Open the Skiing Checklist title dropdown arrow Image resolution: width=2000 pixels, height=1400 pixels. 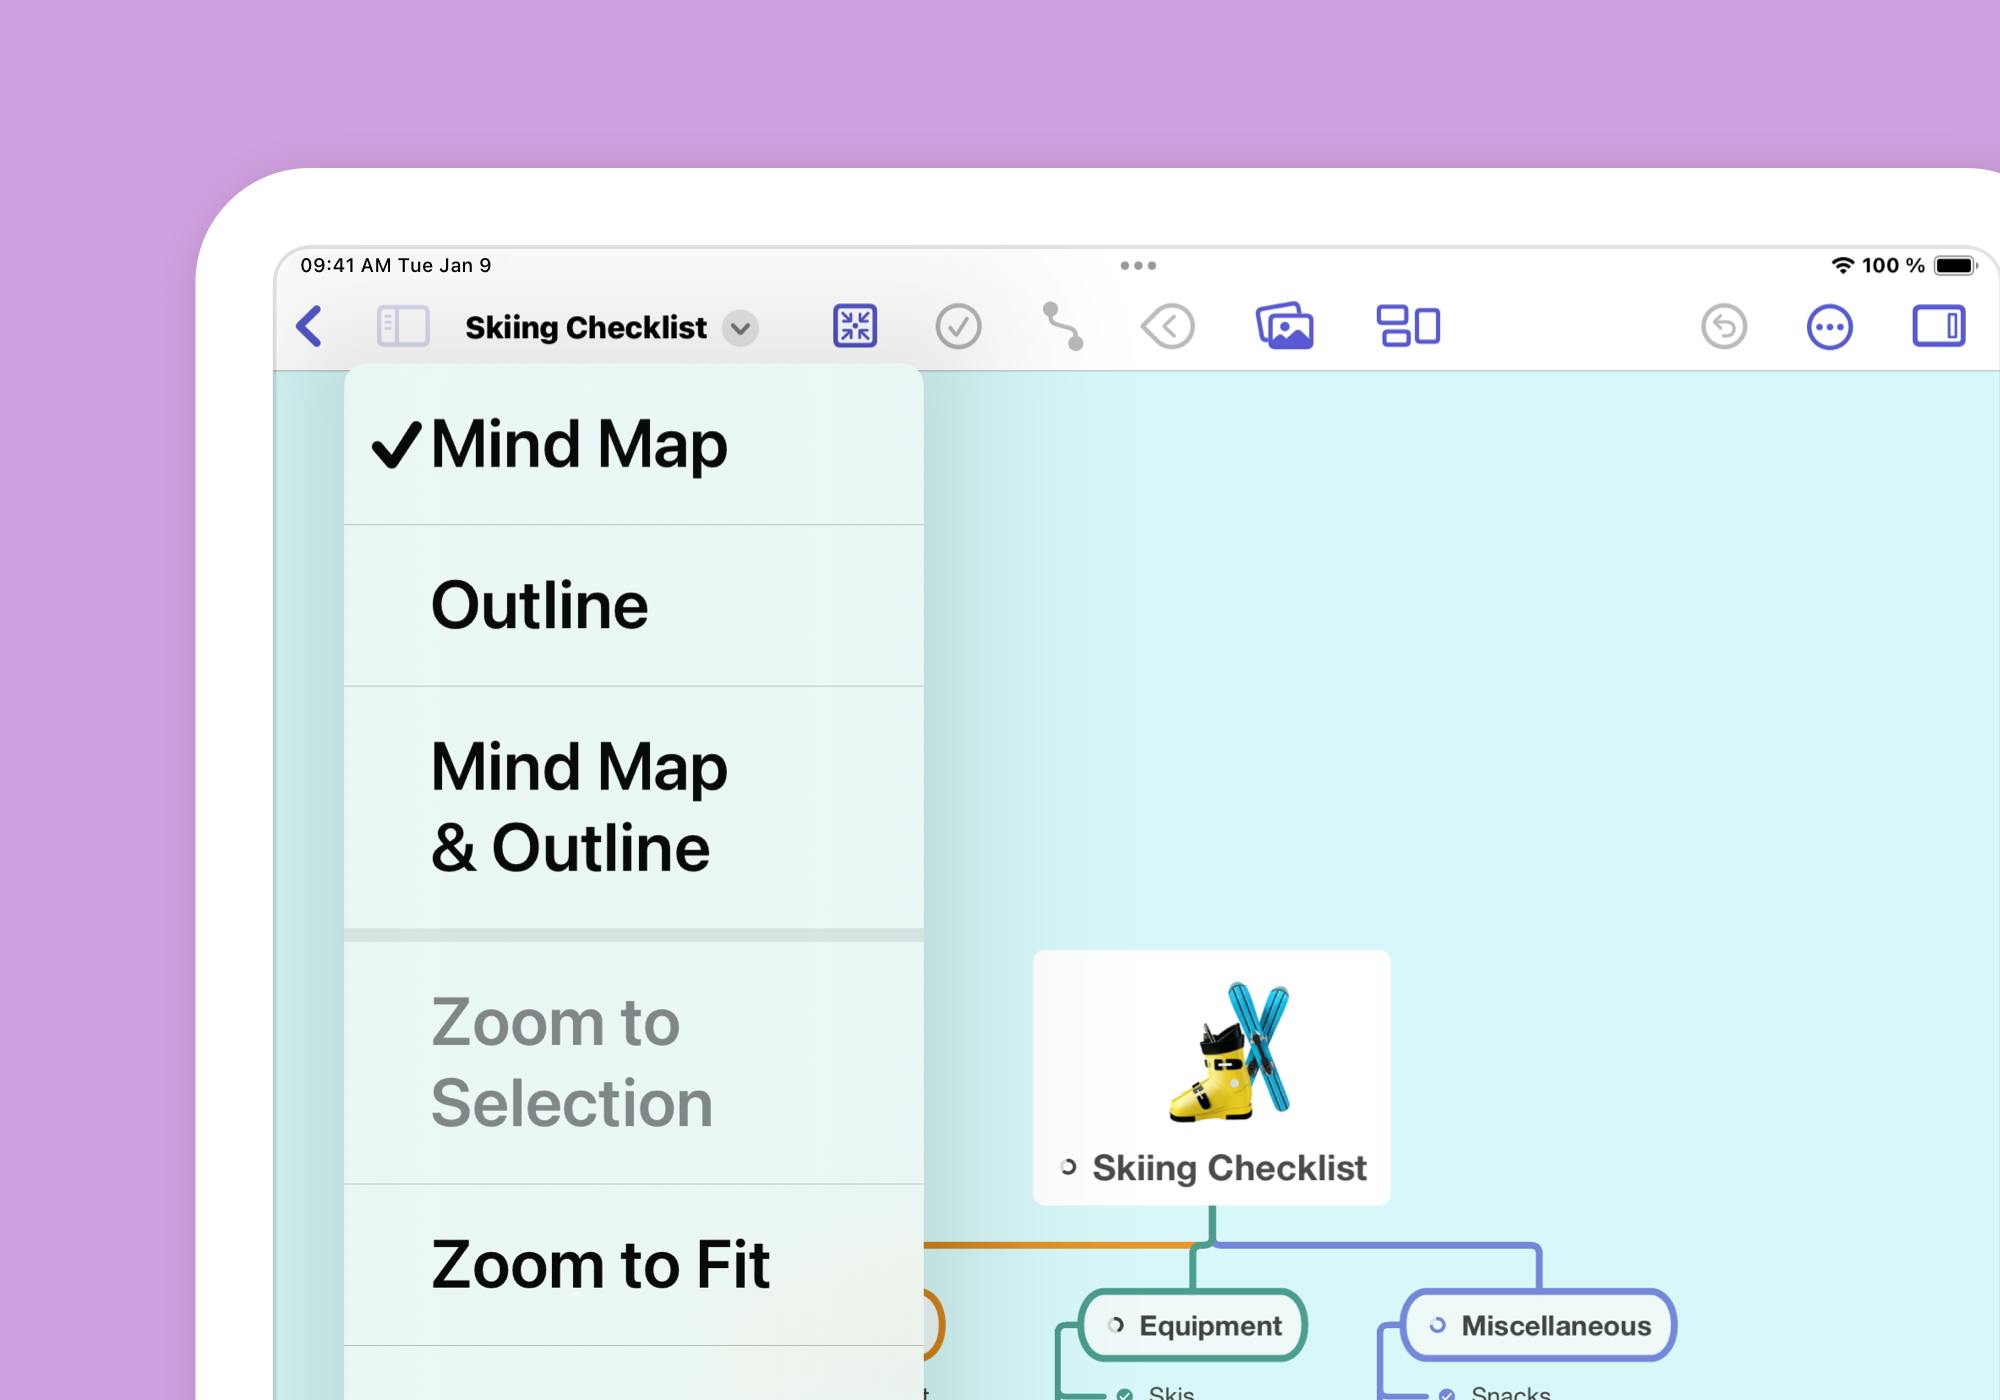(x=740, y=328)
